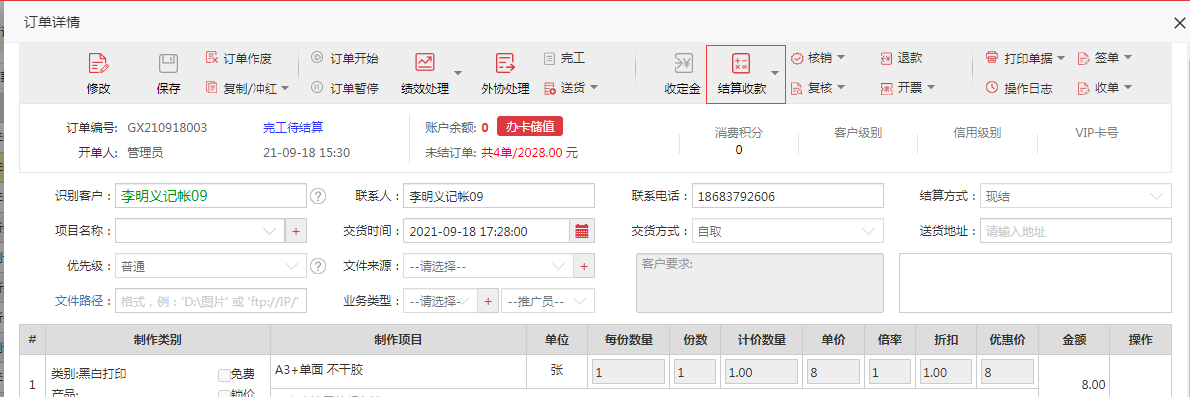This screenshot has height=397, width=1190.
Task: Expand the 绩效处理 dropdown arrow
Action: [458, 73]
